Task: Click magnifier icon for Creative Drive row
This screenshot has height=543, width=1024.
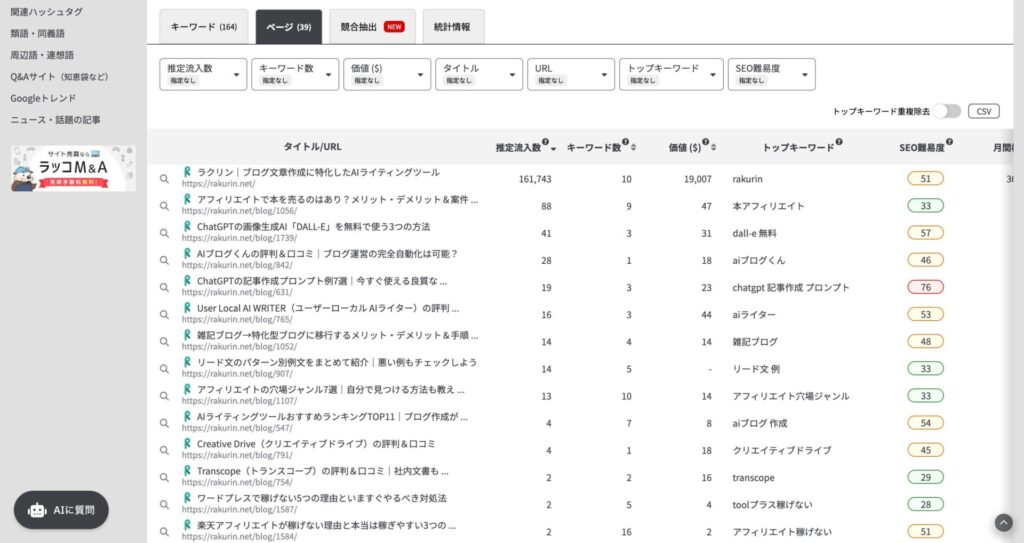Action: (164, 450)
